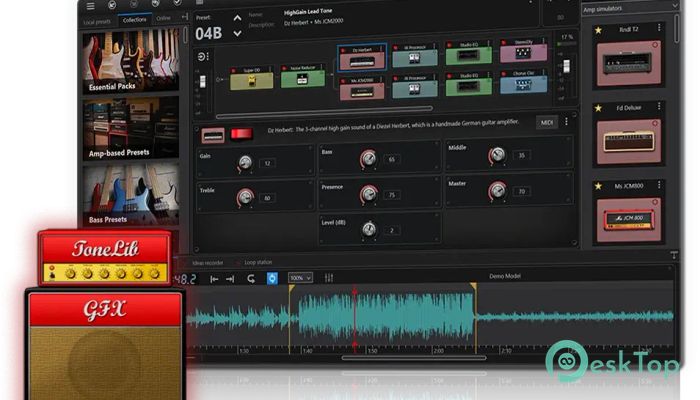The image size is (700, 400).
Task: Open the Amp simulators category dropdown
Action: 631,8
